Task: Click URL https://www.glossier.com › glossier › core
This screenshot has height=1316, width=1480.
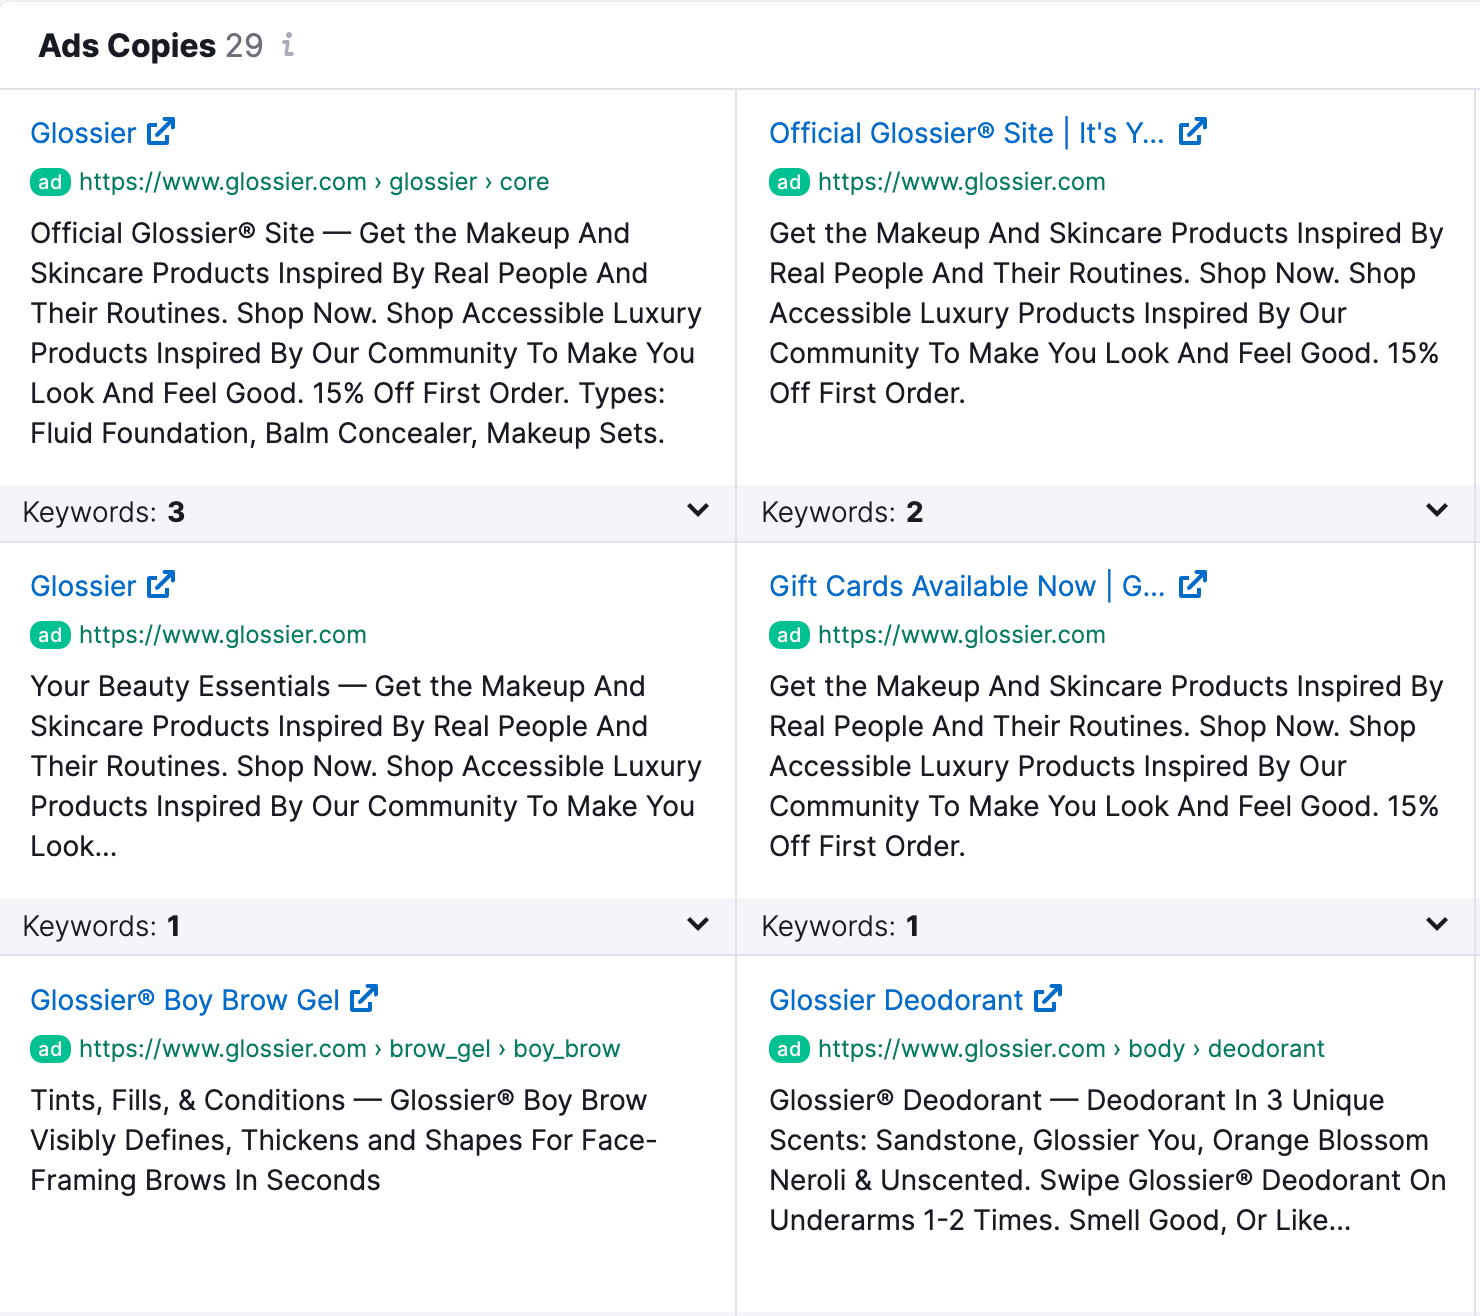Action: pyautogui.click(x=314, y=182)
